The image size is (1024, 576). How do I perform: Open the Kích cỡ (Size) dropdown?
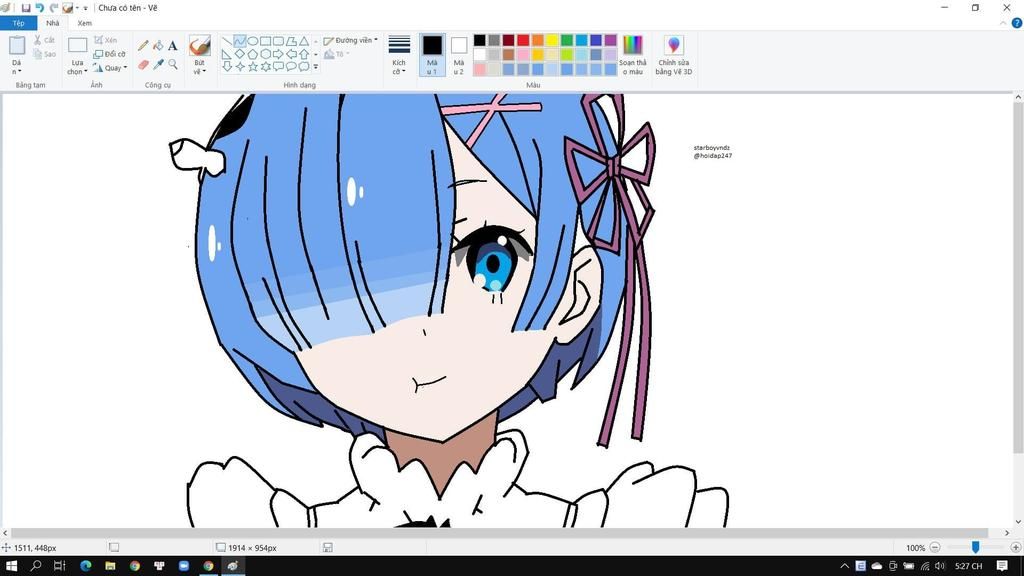coord(399,55)
